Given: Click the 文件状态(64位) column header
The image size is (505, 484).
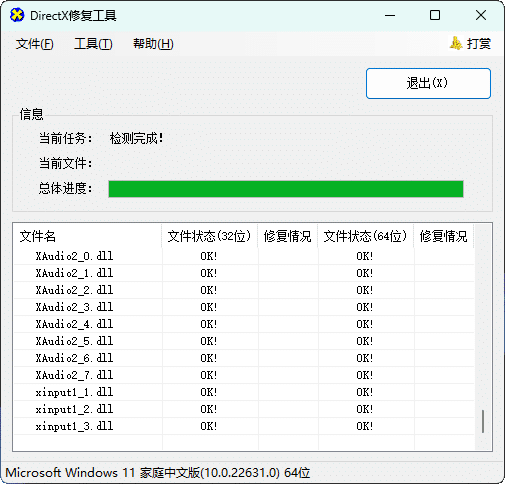Looking at the screenshot, I should point(365,236).
